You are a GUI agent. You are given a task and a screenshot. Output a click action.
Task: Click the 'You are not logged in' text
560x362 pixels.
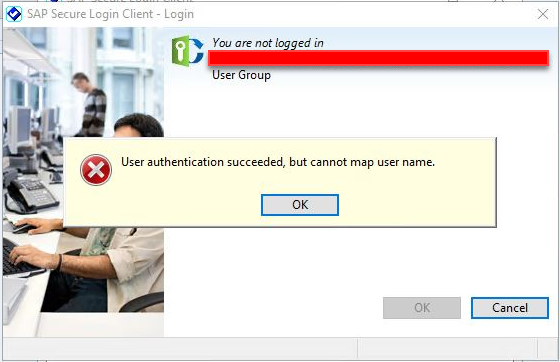pos(268,43)
